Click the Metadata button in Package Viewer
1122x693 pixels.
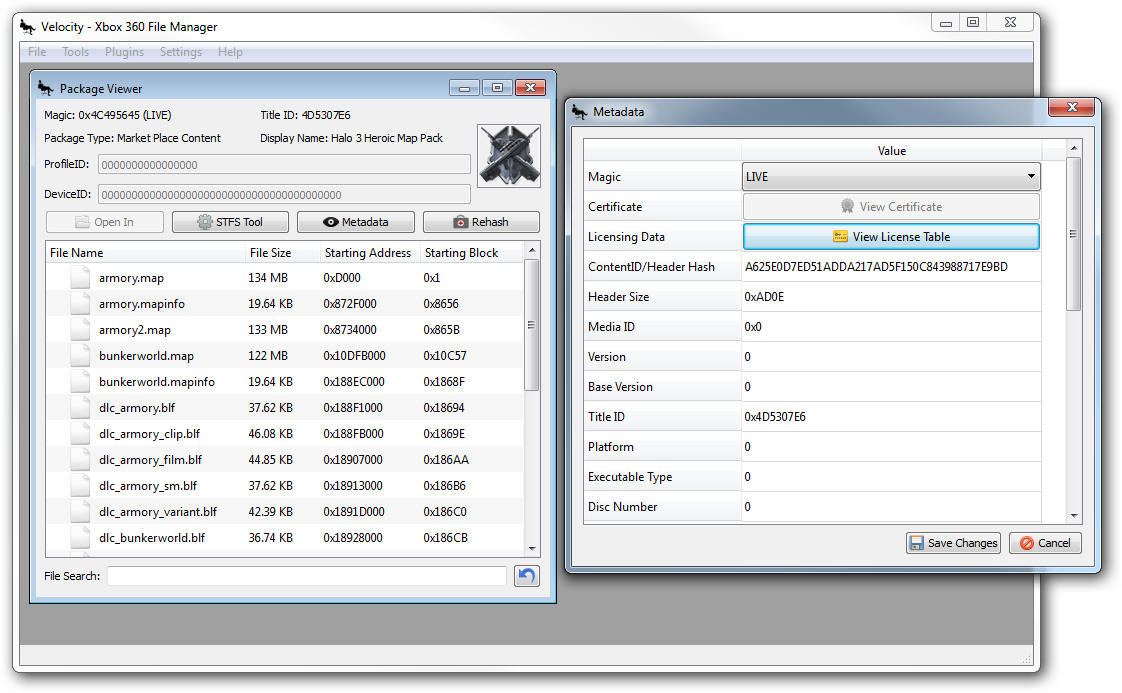coord(356,222)
